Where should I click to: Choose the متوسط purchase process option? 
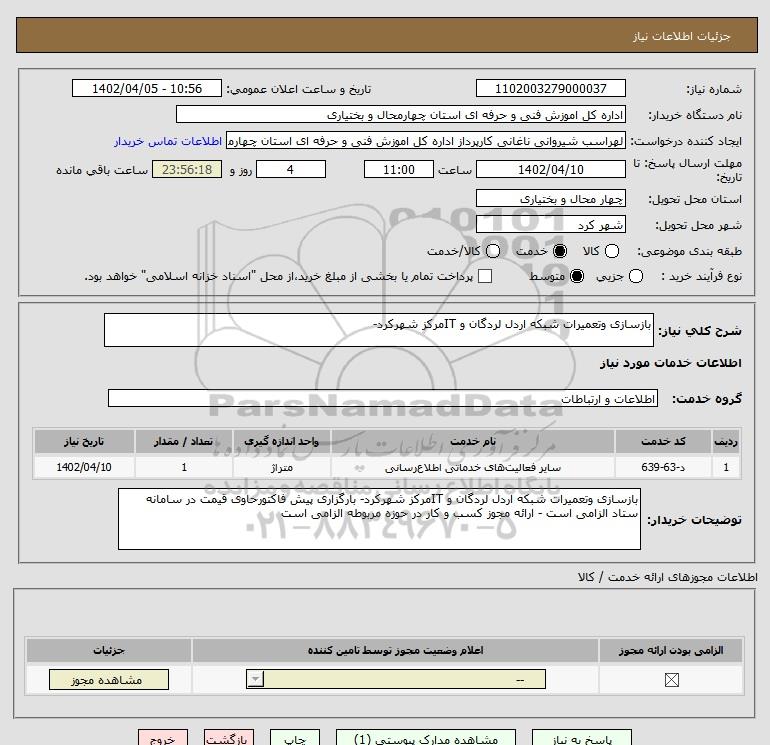577,276
